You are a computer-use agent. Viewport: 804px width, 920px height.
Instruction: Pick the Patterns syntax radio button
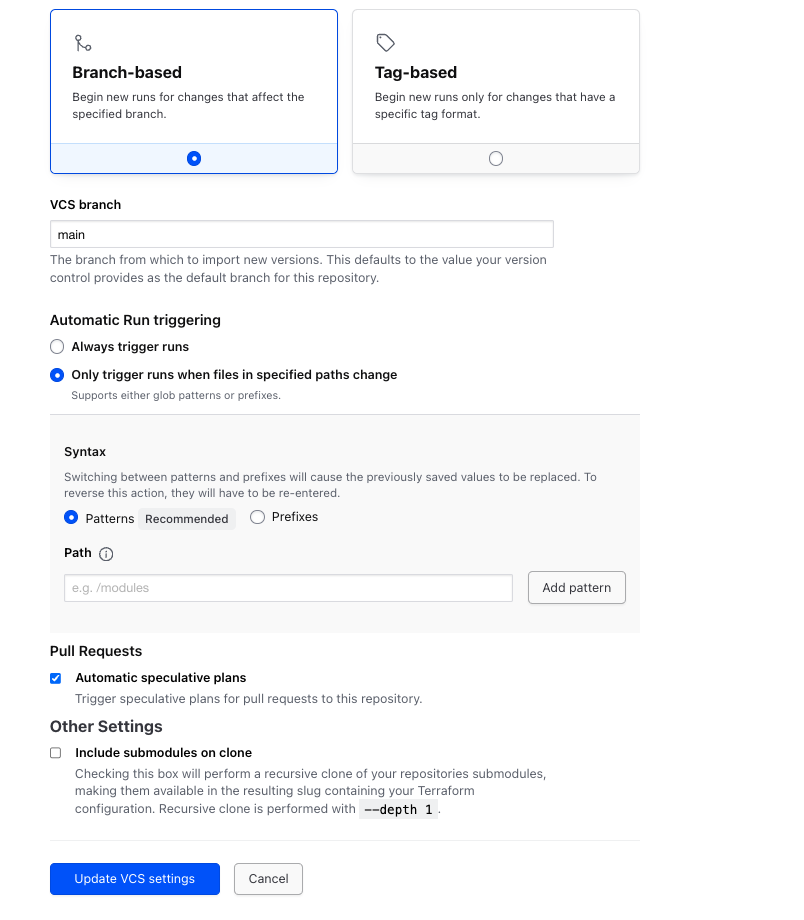click(71, 518)
